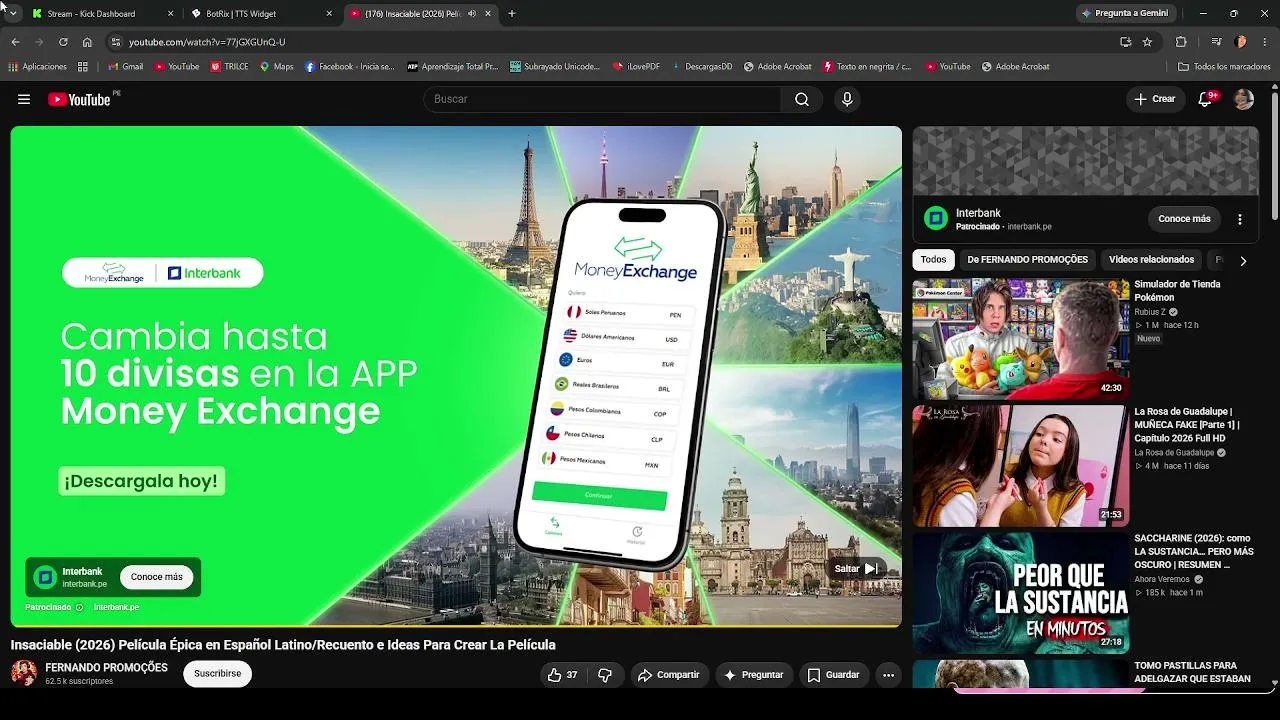Open Patrocinado info icon on the ad

(x=80, y=607)
